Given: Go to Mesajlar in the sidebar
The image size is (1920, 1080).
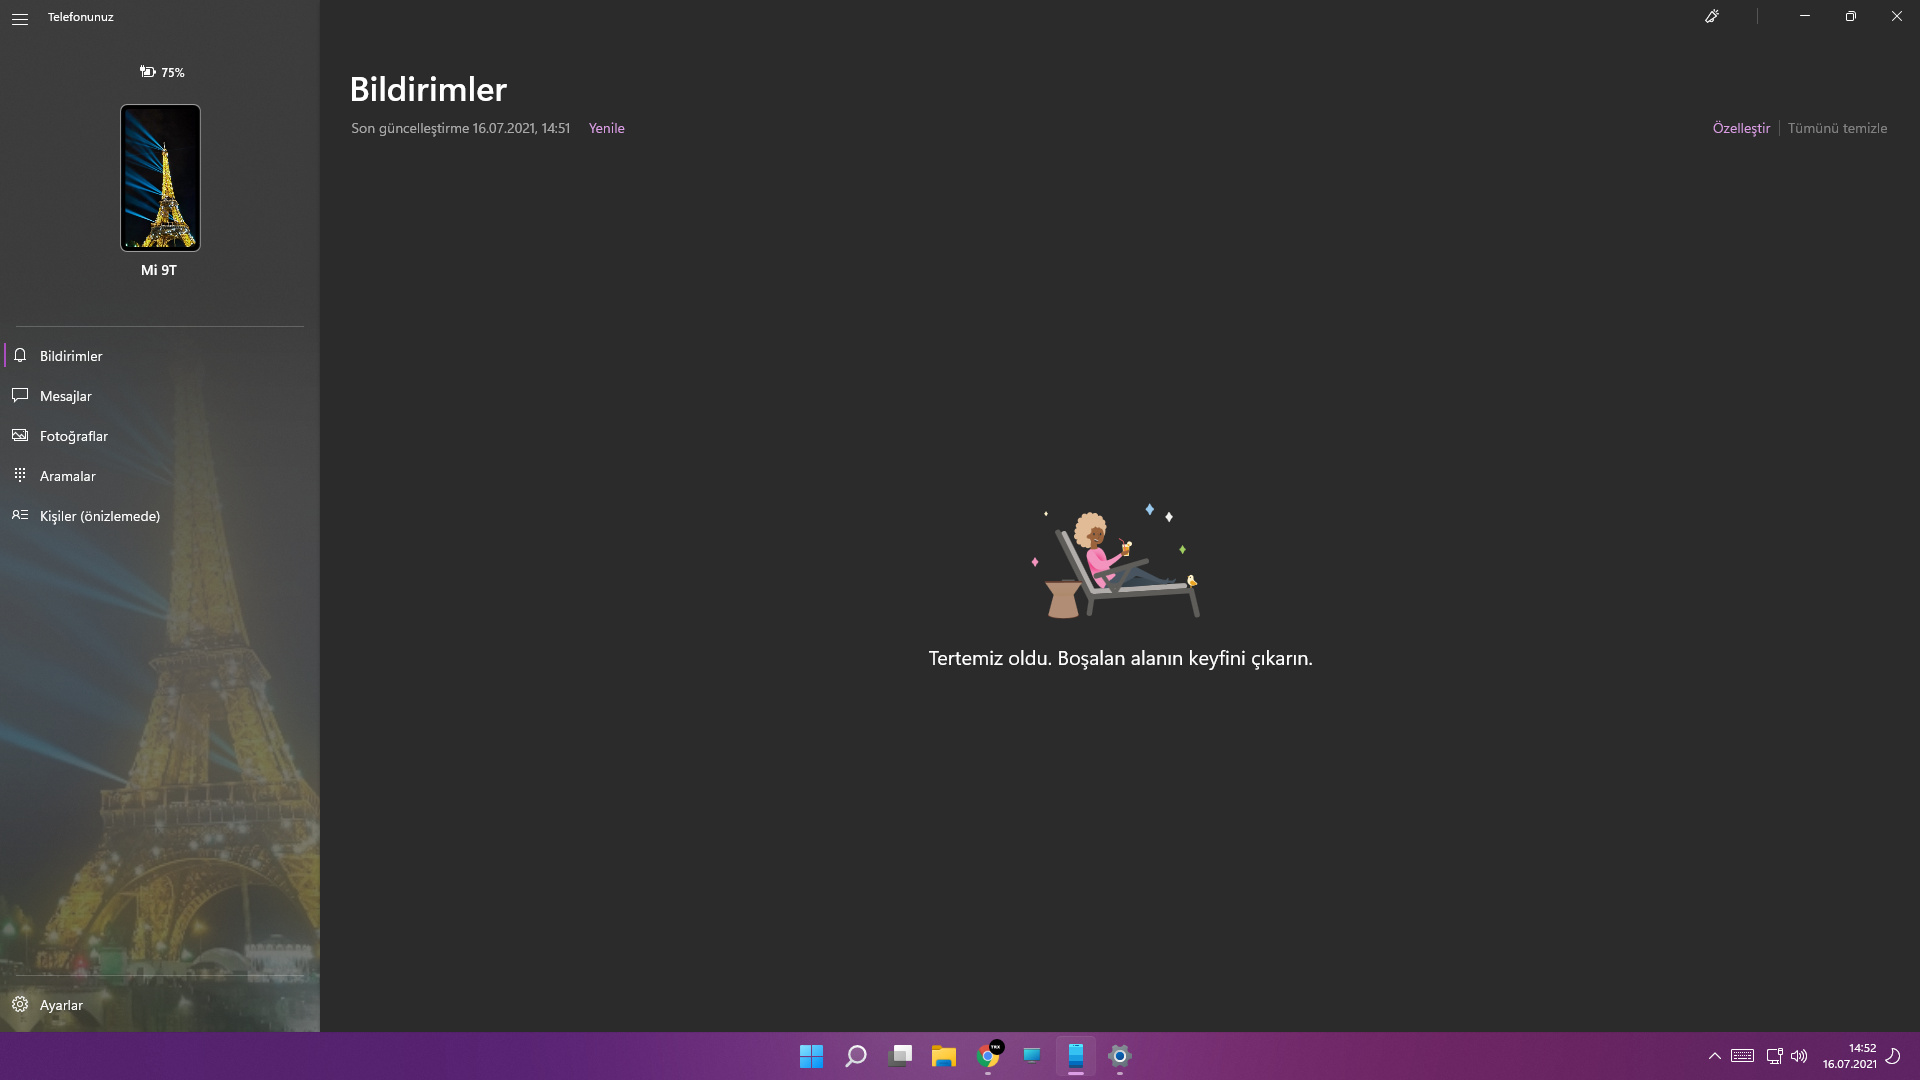Looking at the screenshot, I should (x=160, y=396).
